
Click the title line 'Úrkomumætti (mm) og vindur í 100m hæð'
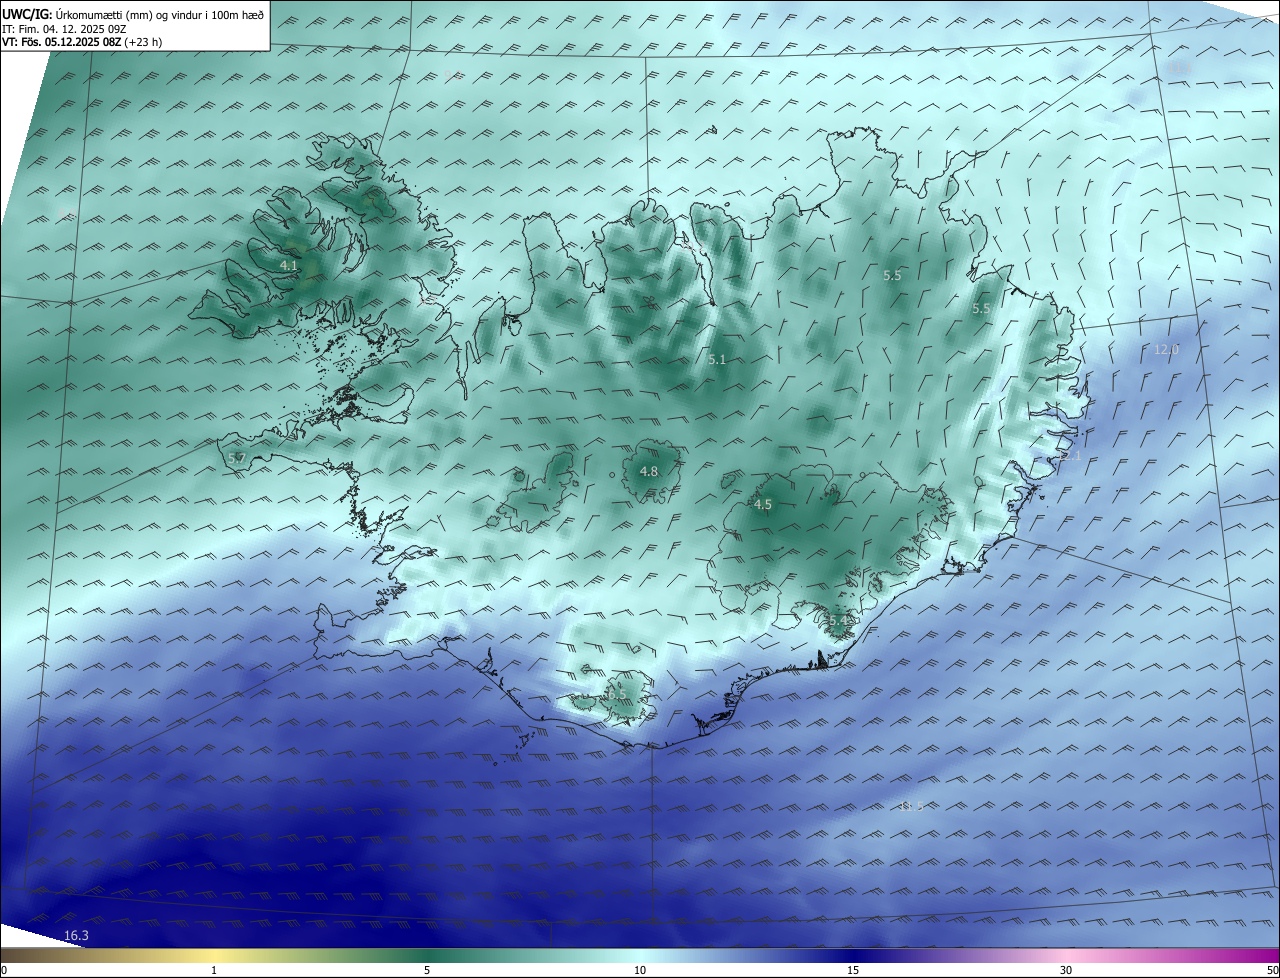160,14
